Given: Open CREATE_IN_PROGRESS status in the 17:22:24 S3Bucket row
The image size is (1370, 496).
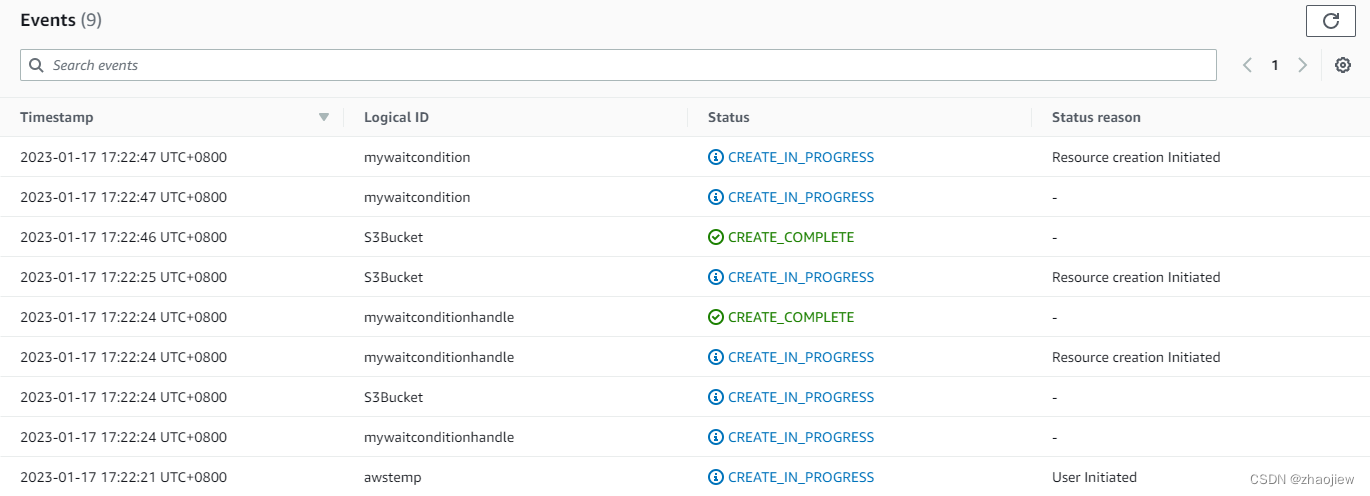Looking at the screenshot, I should 801,397.
